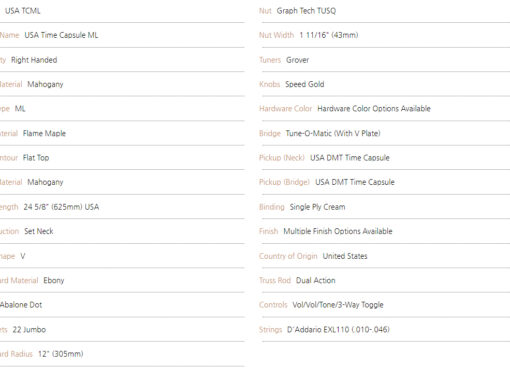Click the USA Time Capsule ML name value
This screenshot has height=382, width=510.
[61, 35]
